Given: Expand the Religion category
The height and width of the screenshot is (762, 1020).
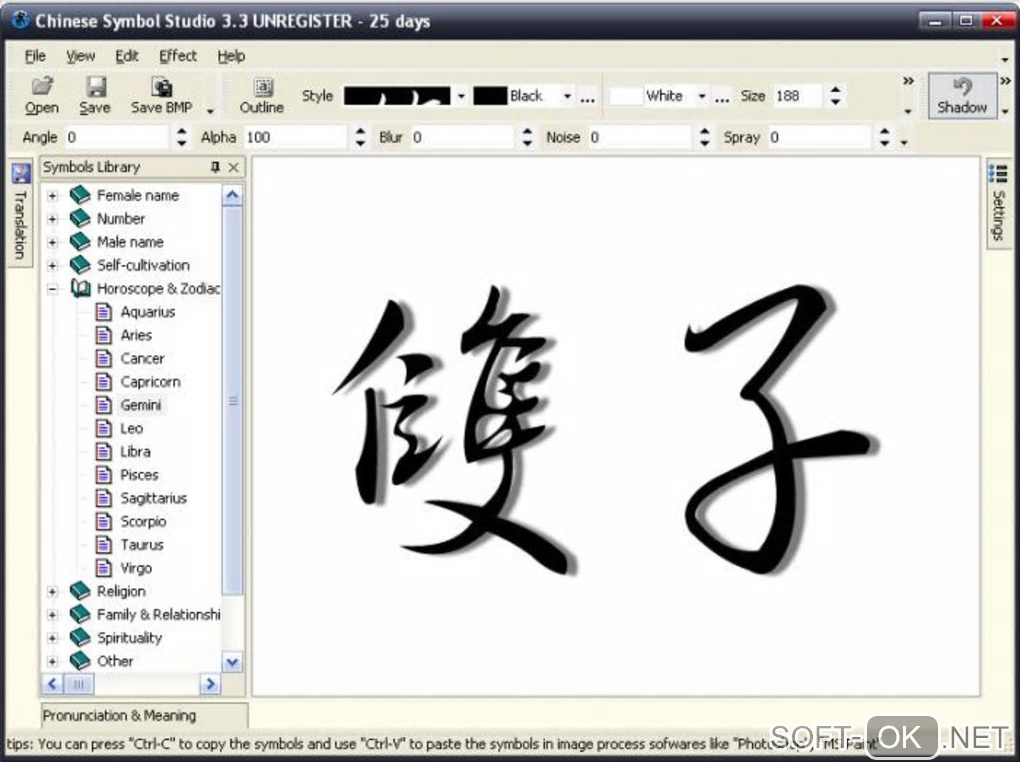Looking at the screenshot, I should coord(53,592).
